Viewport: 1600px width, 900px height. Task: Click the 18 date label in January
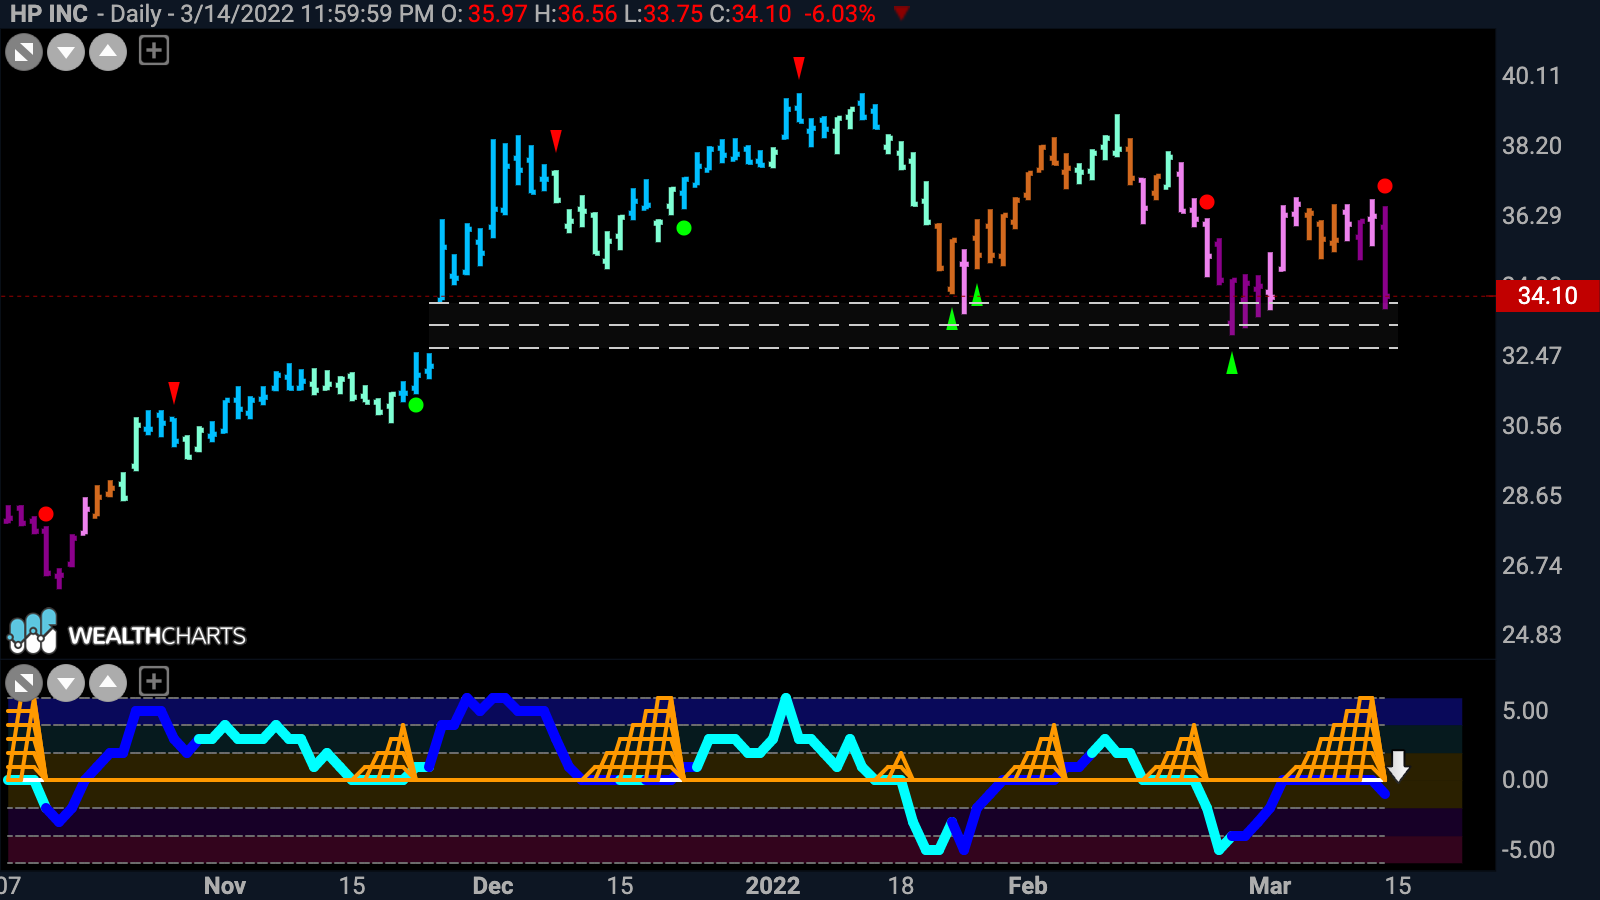tap(901, 886)
